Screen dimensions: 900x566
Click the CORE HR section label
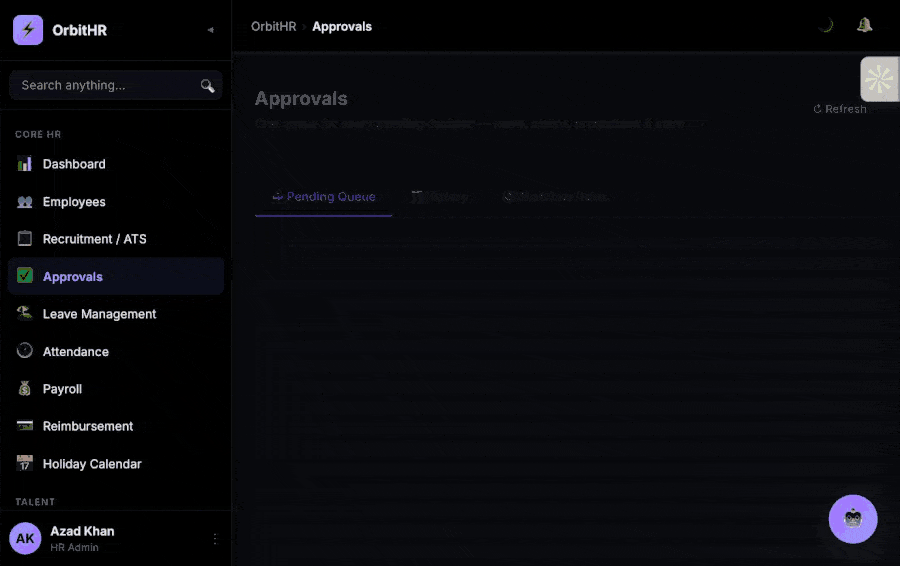pyautogui.click(x=38, y=134)
